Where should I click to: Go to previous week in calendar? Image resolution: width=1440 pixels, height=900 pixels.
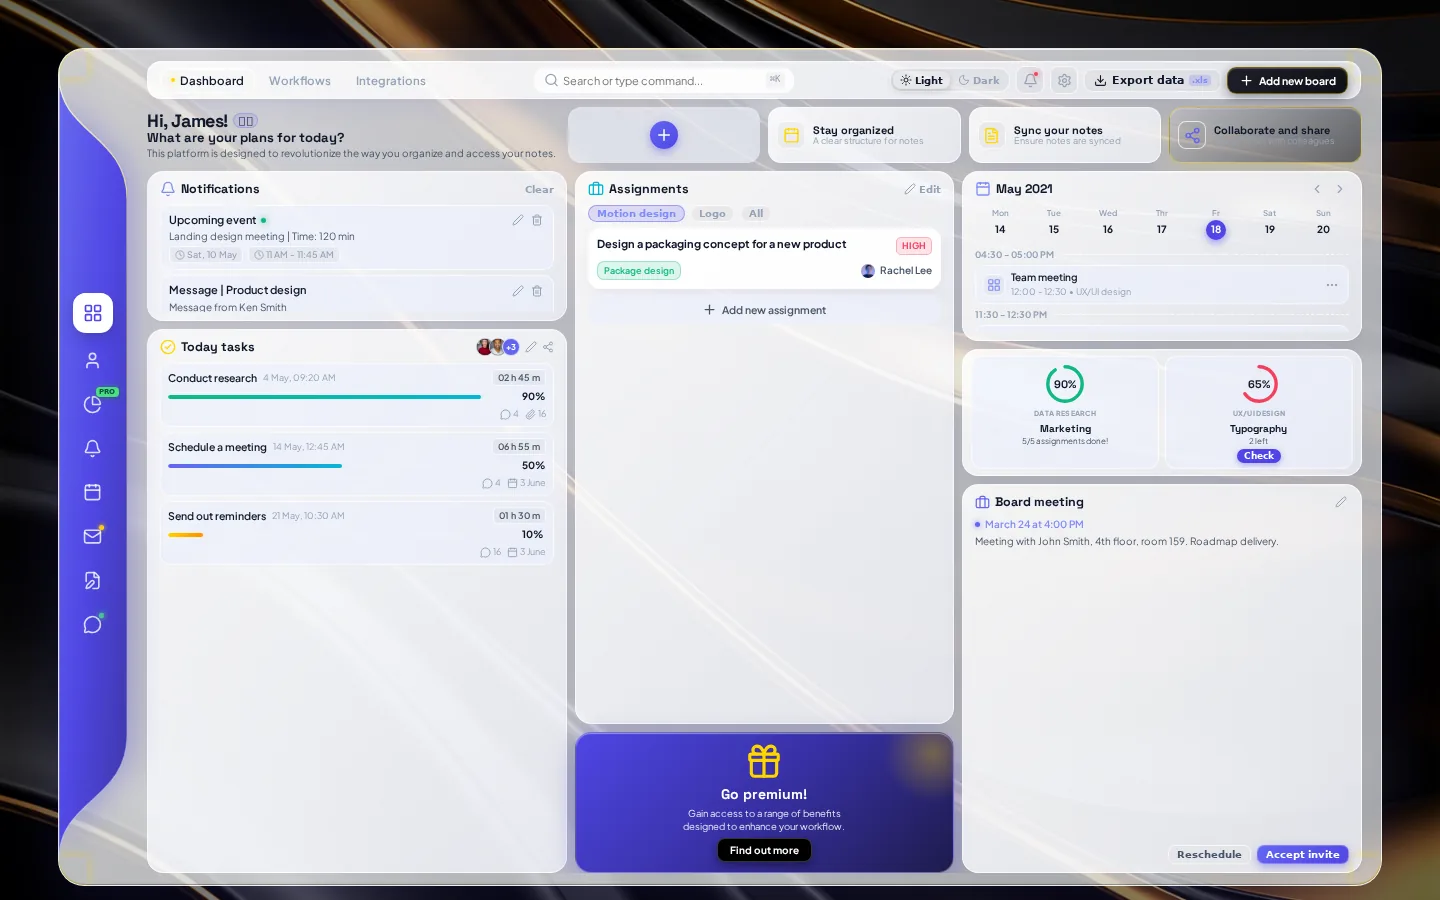click(1317, 189)
